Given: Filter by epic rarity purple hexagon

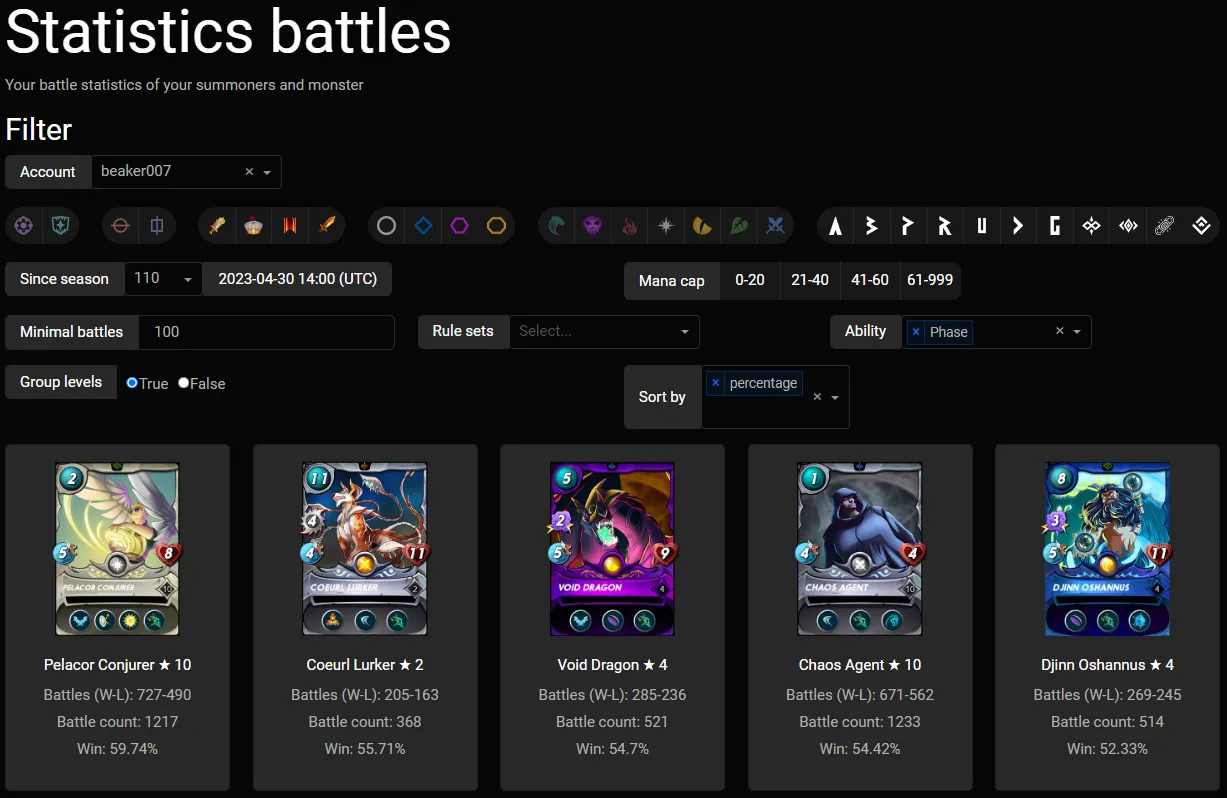Looking at the screenshot, I should 460,226.
